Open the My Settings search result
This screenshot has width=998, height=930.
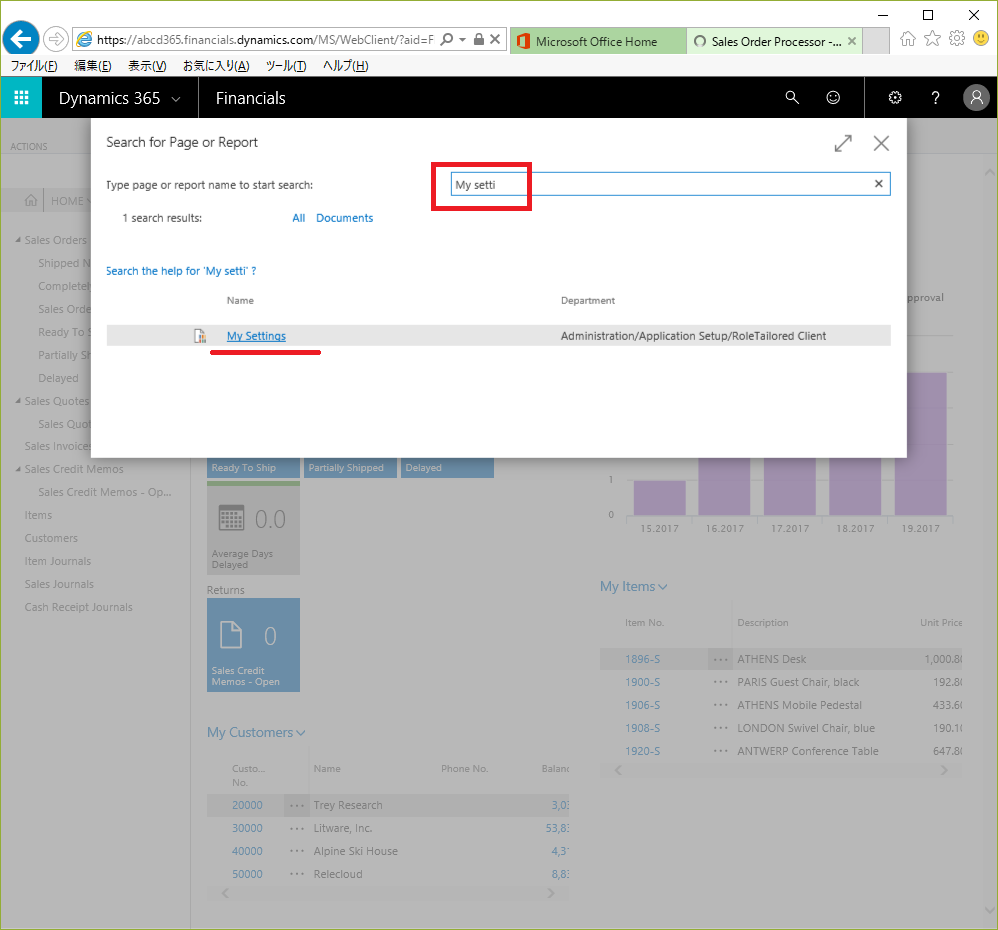[257, 336]
